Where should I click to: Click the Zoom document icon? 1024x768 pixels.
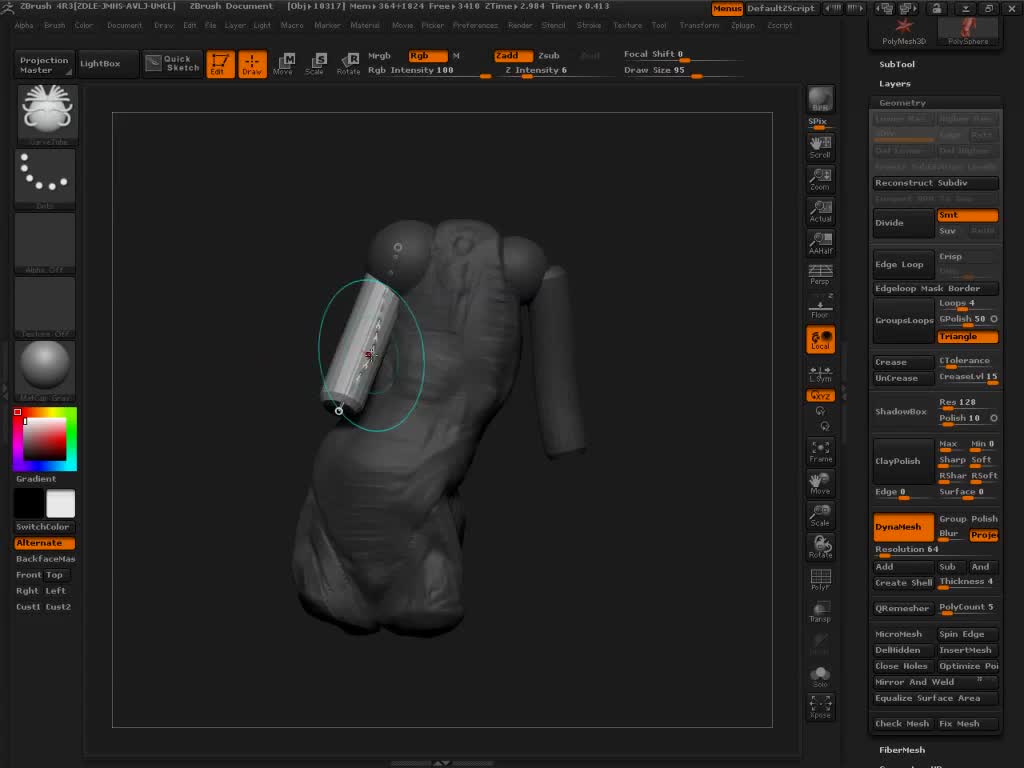[820, 179]
